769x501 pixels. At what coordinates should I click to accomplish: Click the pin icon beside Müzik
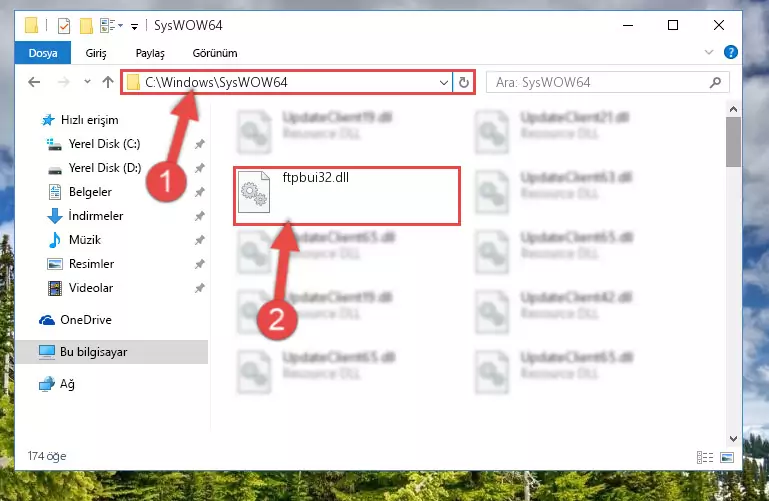tap(200, 240)
